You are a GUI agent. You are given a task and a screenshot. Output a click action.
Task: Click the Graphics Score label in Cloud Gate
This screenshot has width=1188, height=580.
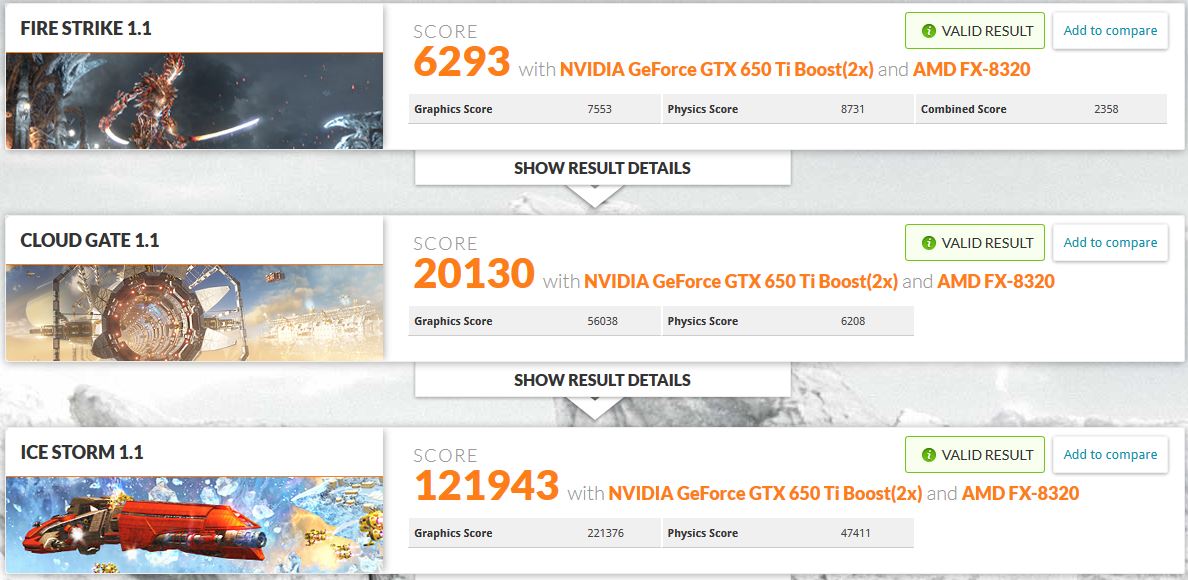453,321
